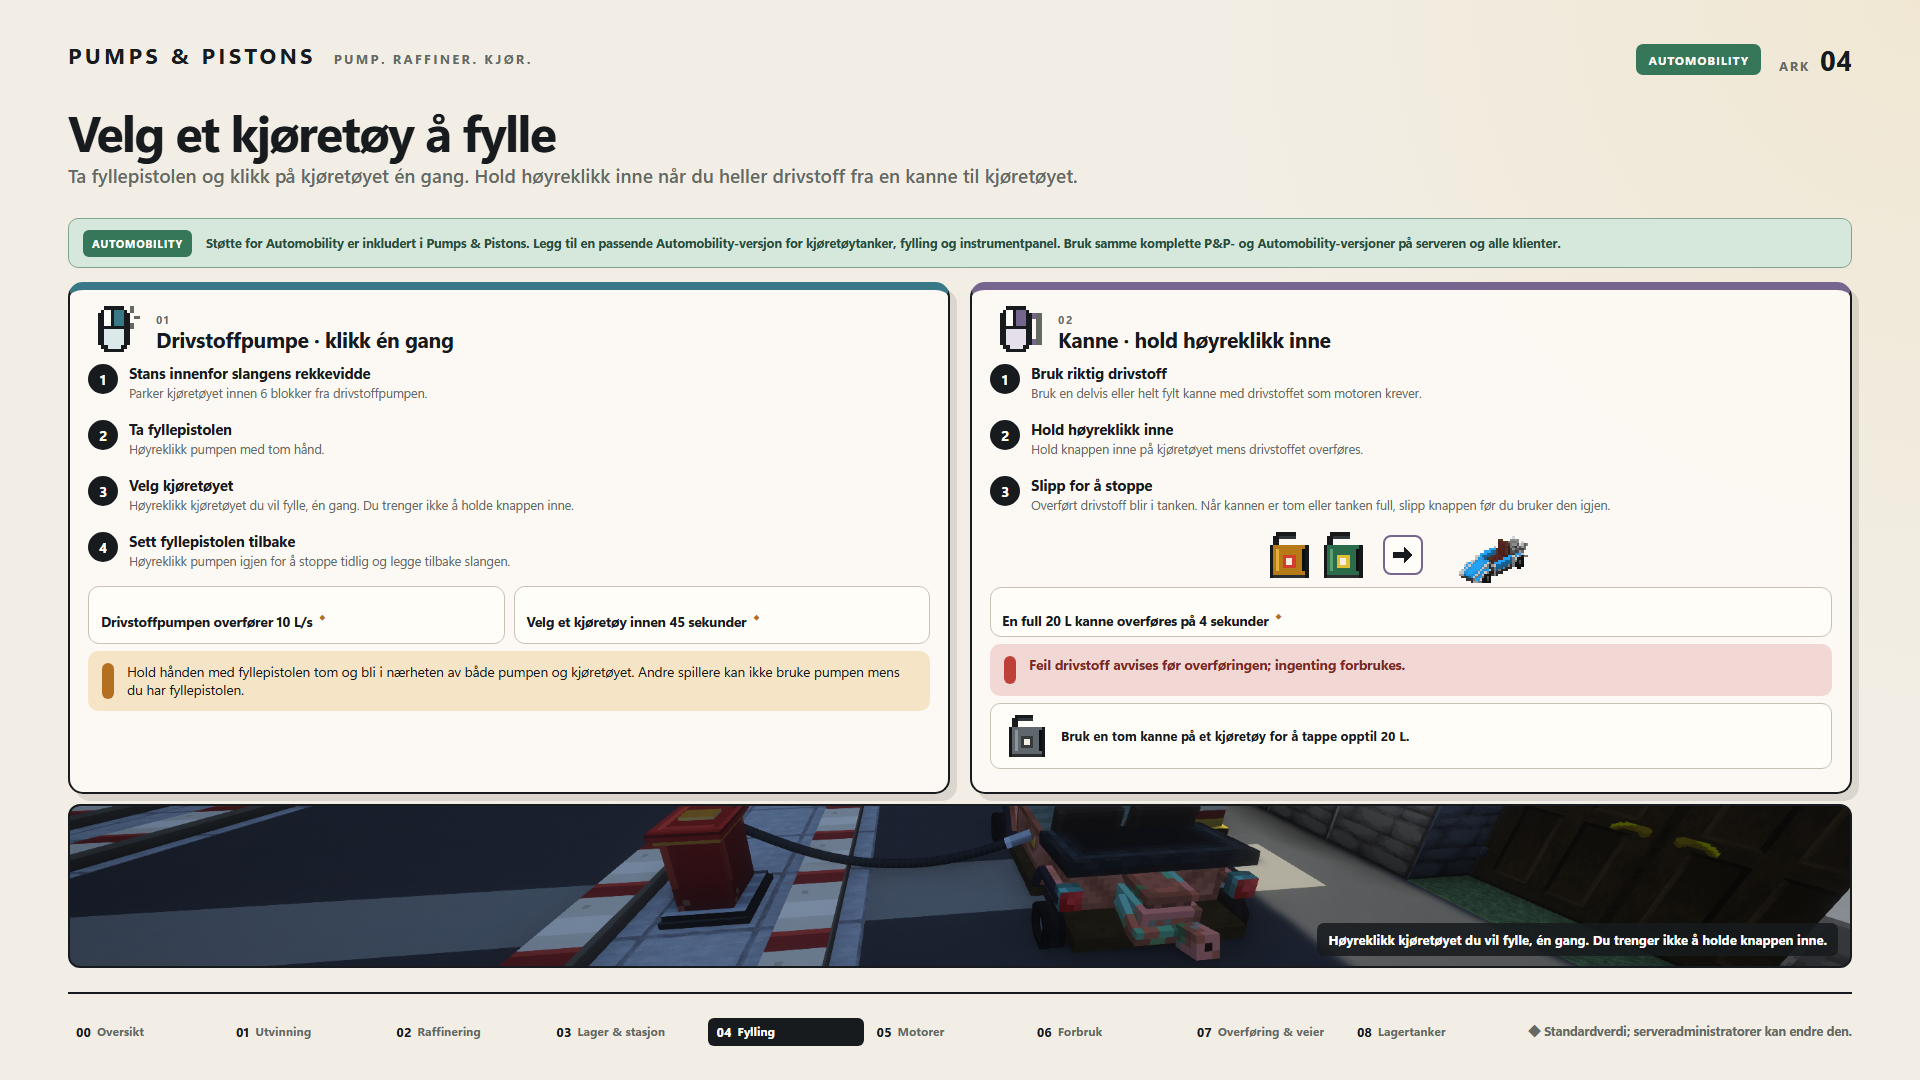1920x1080 pixels.
Task: Click the Drivstoffpumpe · klikk én gang heading
Action: pyautogui.click(x=305, y=341)
